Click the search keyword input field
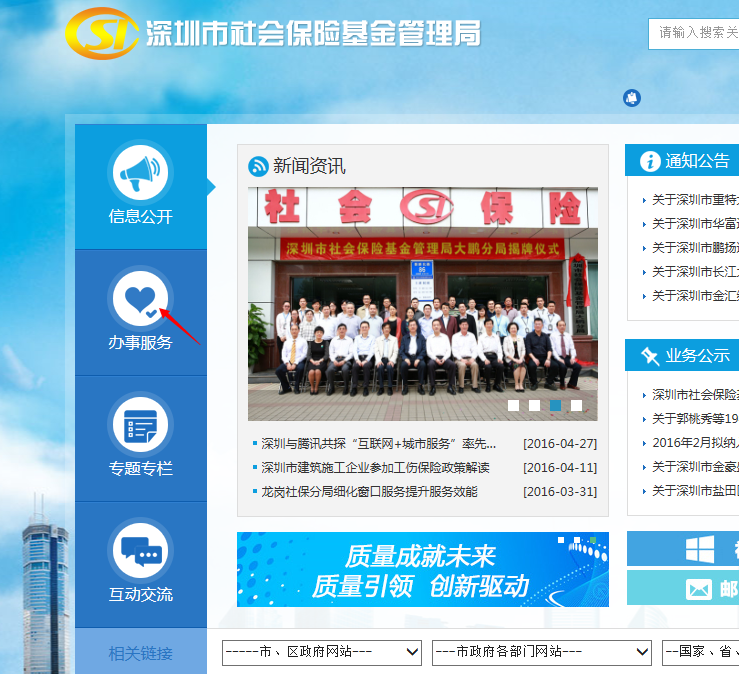Image resolution: width=739 pixels, height=674 pixels. 694,33
